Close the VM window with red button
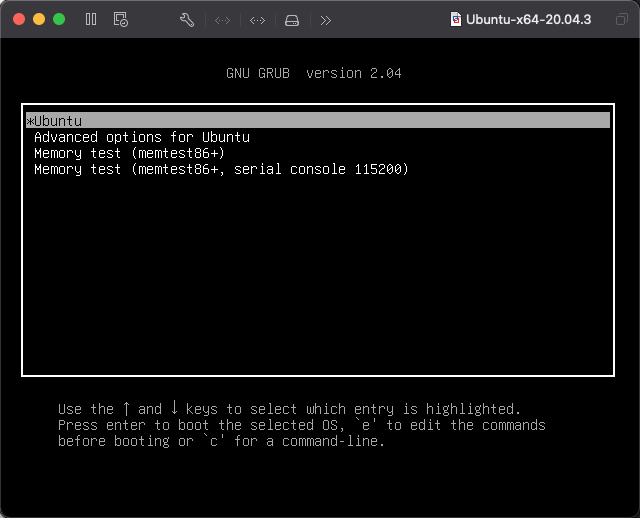 19,19
